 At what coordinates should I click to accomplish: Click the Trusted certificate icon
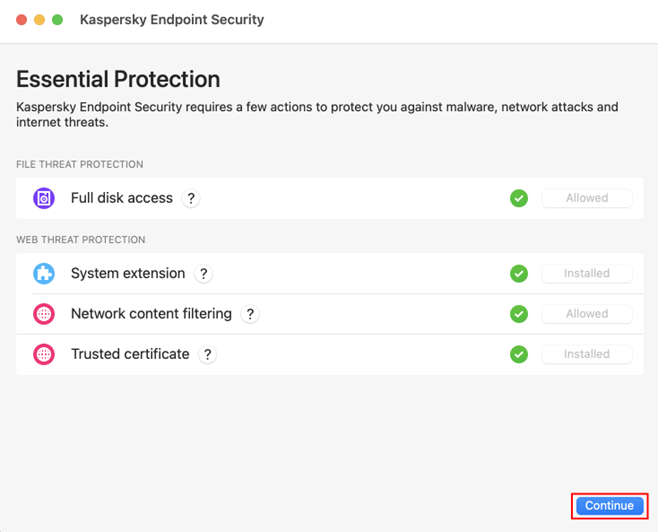(44, 354)
